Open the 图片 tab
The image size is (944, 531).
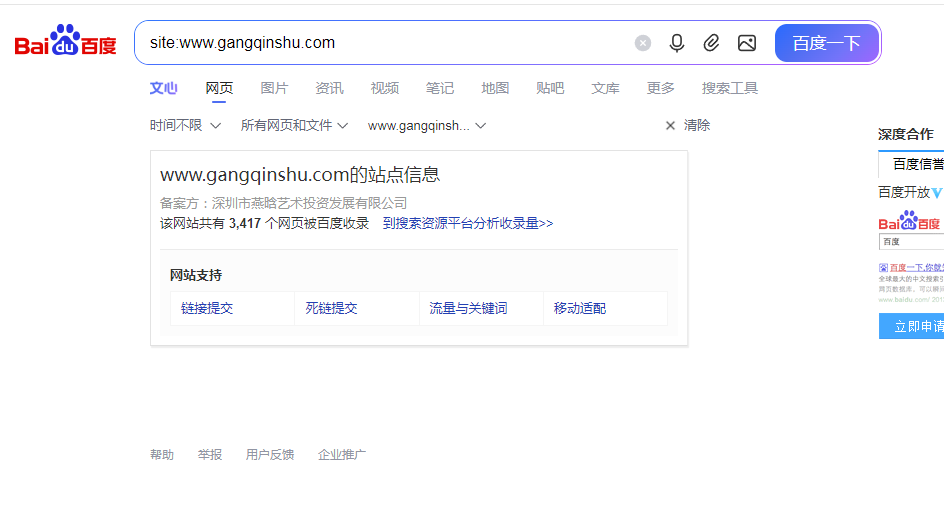point(274,88)
